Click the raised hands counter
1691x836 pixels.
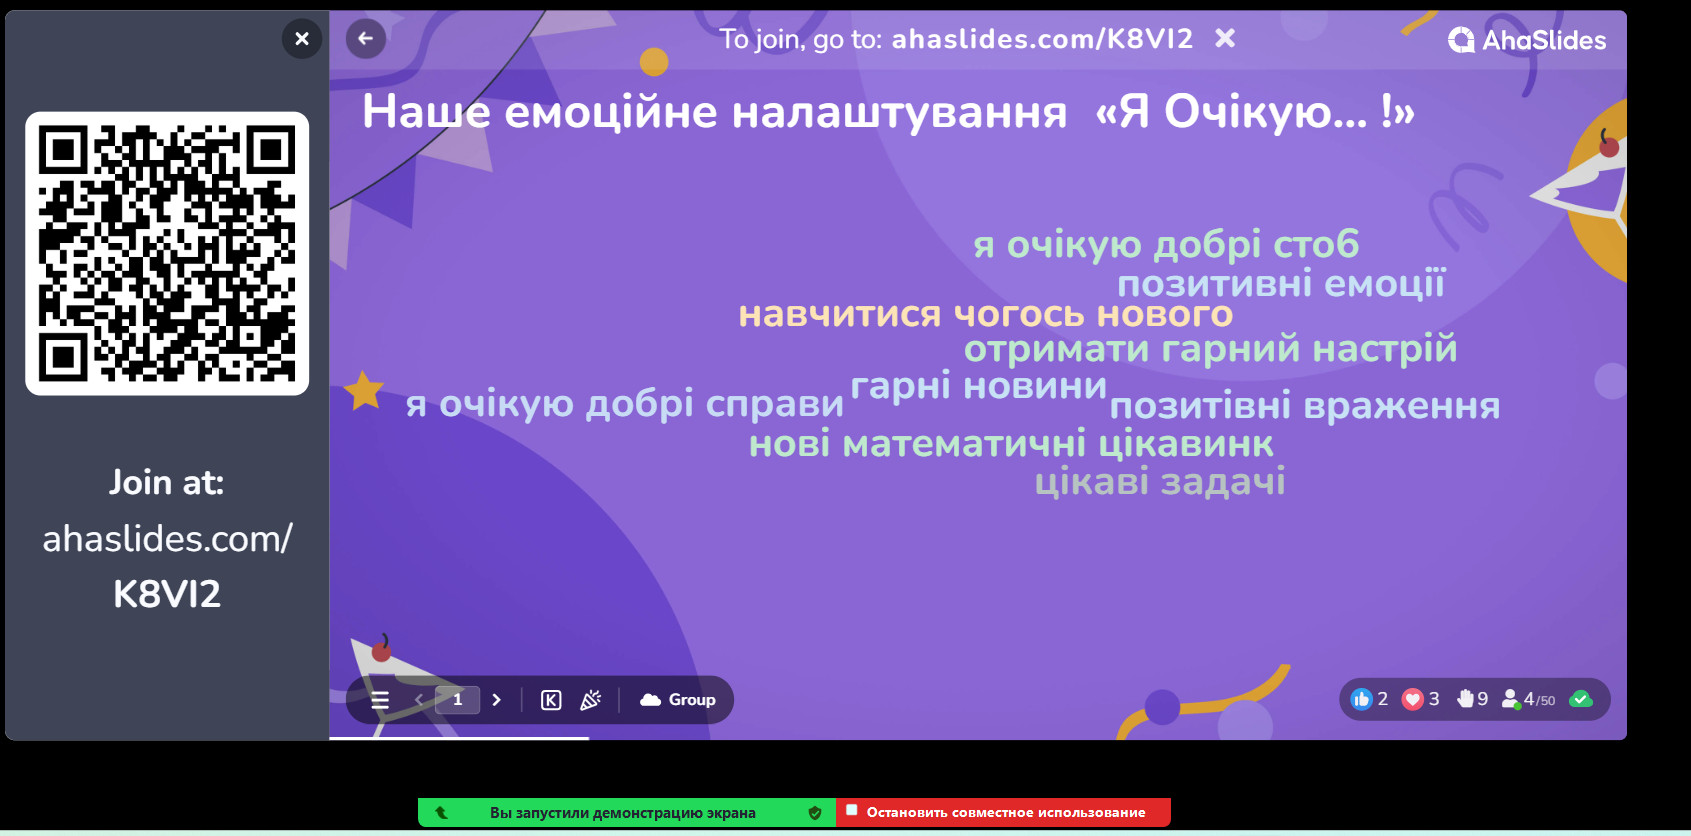(x=1472, y=699)
